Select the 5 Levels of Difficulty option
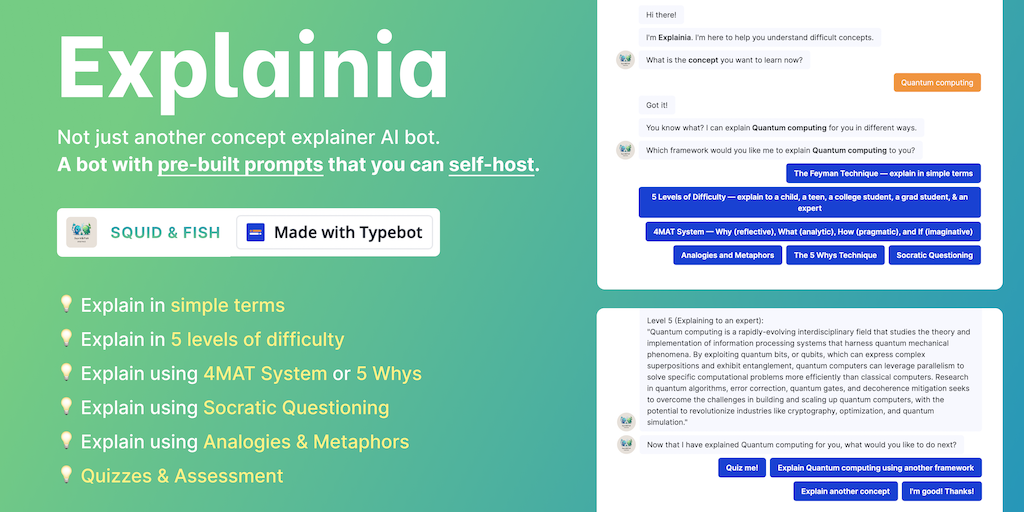 (x=809, y=202)
